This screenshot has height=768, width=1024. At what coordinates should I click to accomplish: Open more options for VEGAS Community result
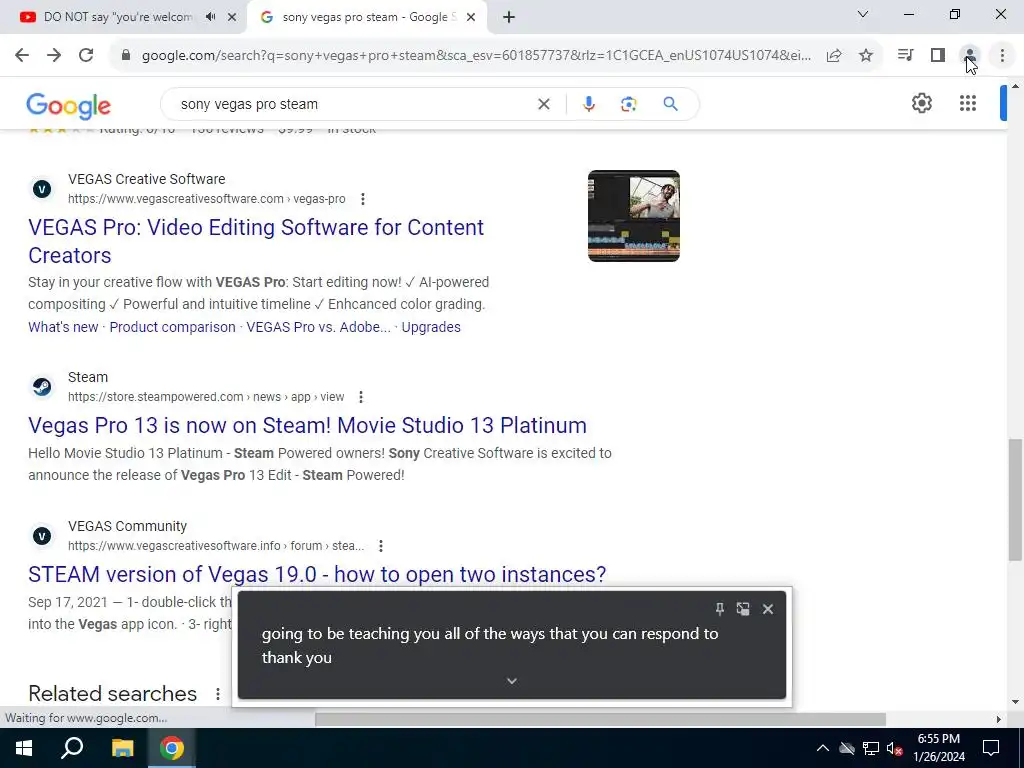pyautogui.click(x=380, y=545)
